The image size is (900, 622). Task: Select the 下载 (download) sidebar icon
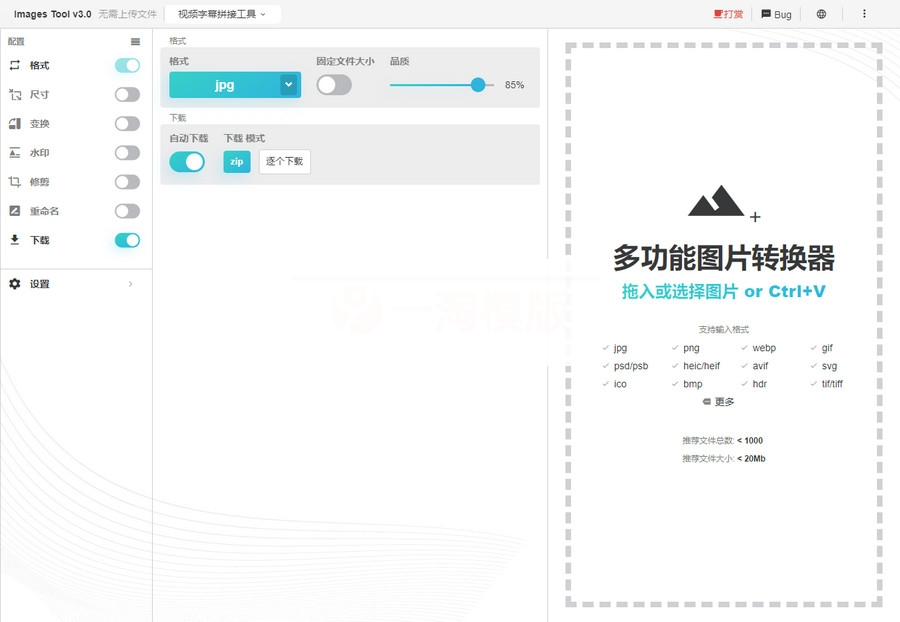15,240
